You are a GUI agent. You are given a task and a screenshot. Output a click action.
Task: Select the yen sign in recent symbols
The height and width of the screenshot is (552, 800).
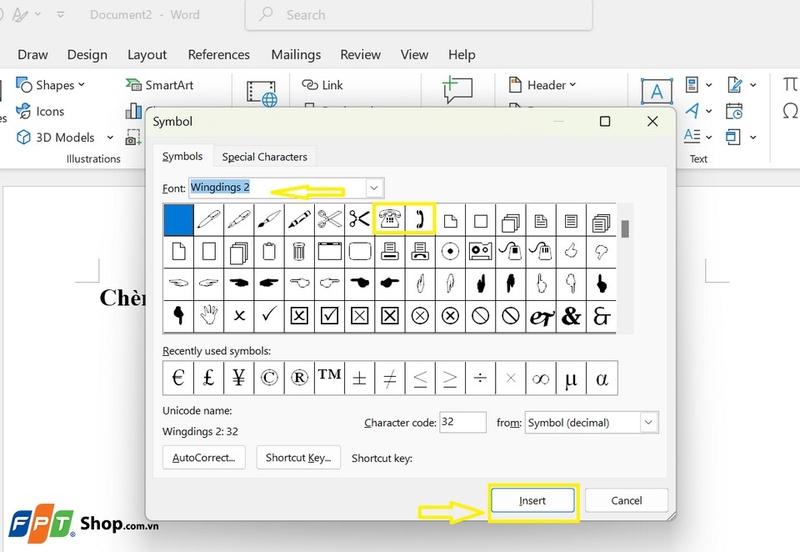click(x=238, y=378)
